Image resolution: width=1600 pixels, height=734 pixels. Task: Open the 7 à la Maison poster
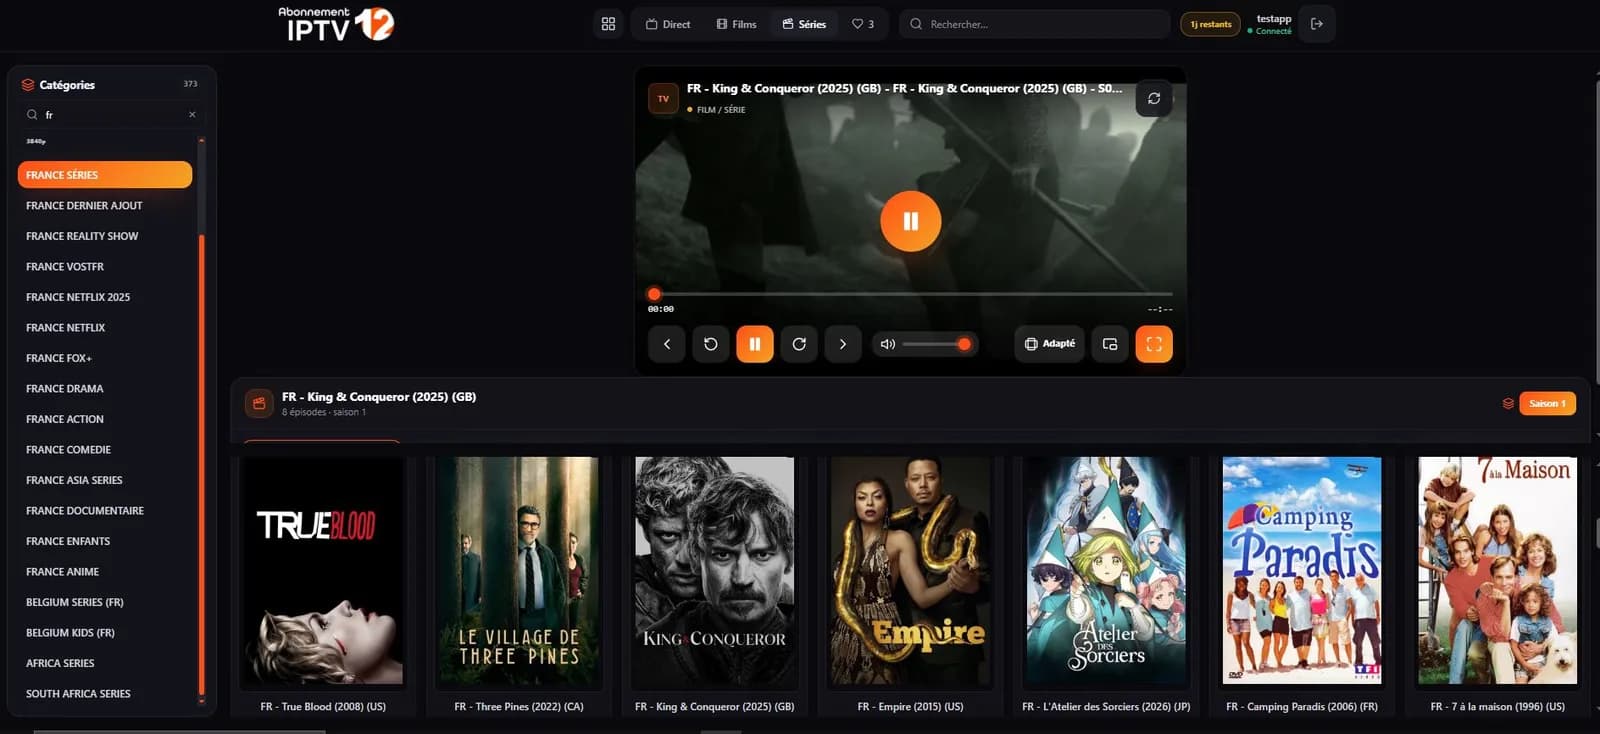coord(1497,571)
